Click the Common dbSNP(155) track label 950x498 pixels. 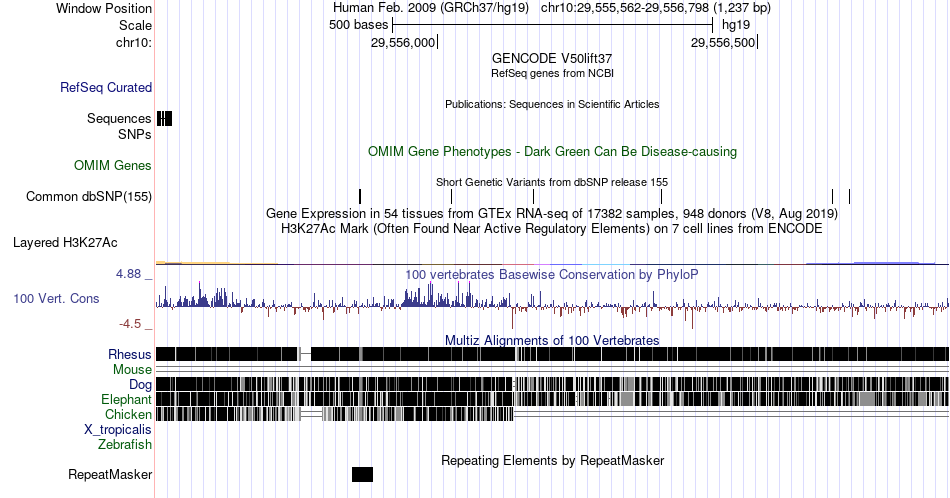tap(89, 196)
